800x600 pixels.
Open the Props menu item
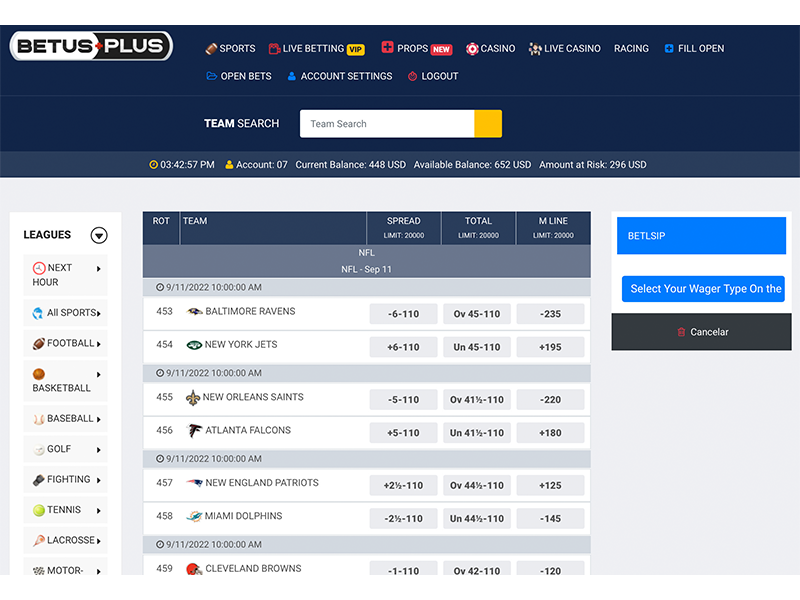pos(412,49)
